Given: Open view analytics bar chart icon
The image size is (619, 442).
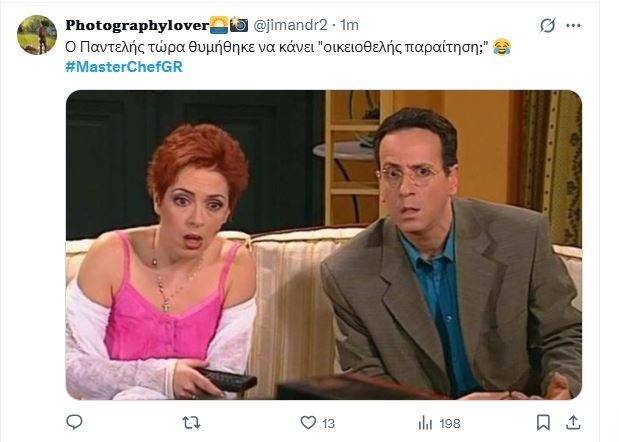Looking at the screenshot, I should click(x=425, y=423).
